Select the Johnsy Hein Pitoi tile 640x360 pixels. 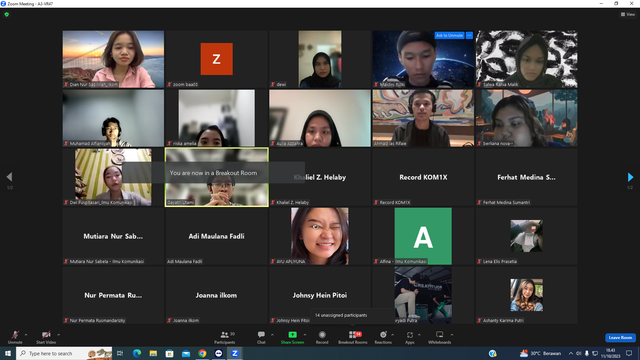pyautogui.click(x=320, y=295)
